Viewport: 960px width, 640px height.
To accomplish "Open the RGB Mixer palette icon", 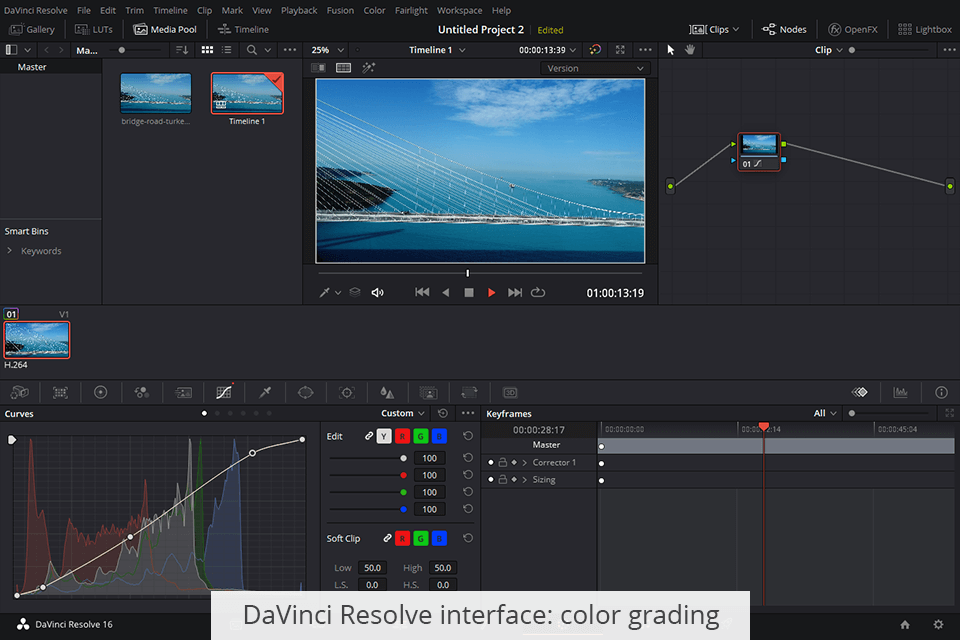I will click(141, 393).
